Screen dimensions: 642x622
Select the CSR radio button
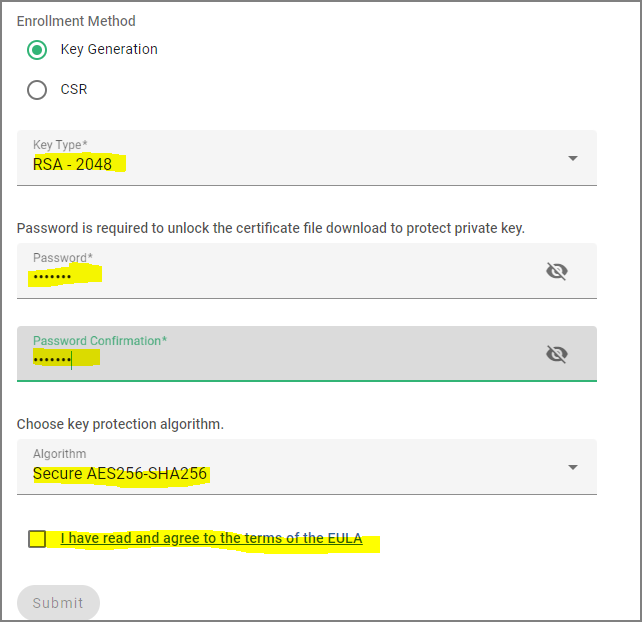tap(37, 90)
